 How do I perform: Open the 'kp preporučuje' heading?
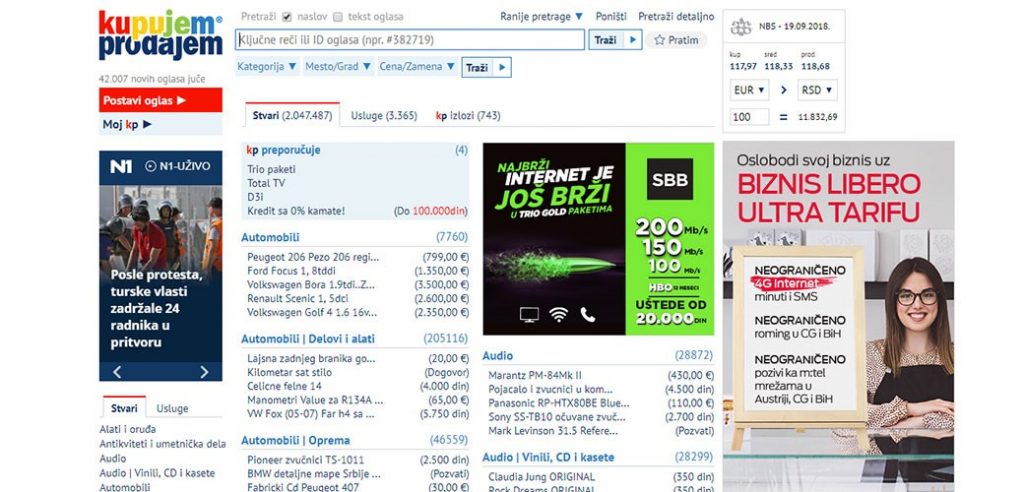point(283,150)
